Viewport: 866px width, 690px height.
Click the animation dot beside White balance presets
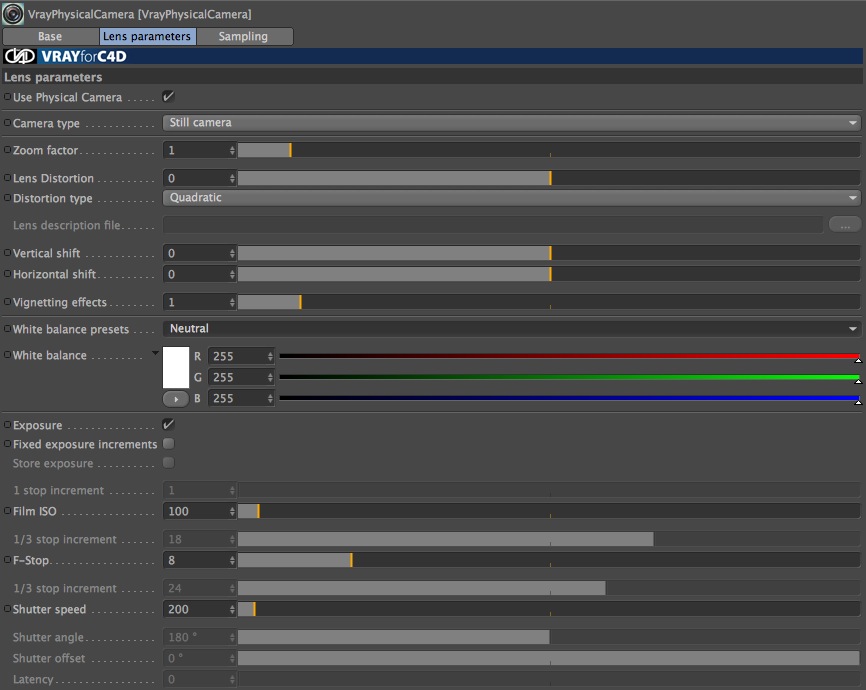(8, 329)
